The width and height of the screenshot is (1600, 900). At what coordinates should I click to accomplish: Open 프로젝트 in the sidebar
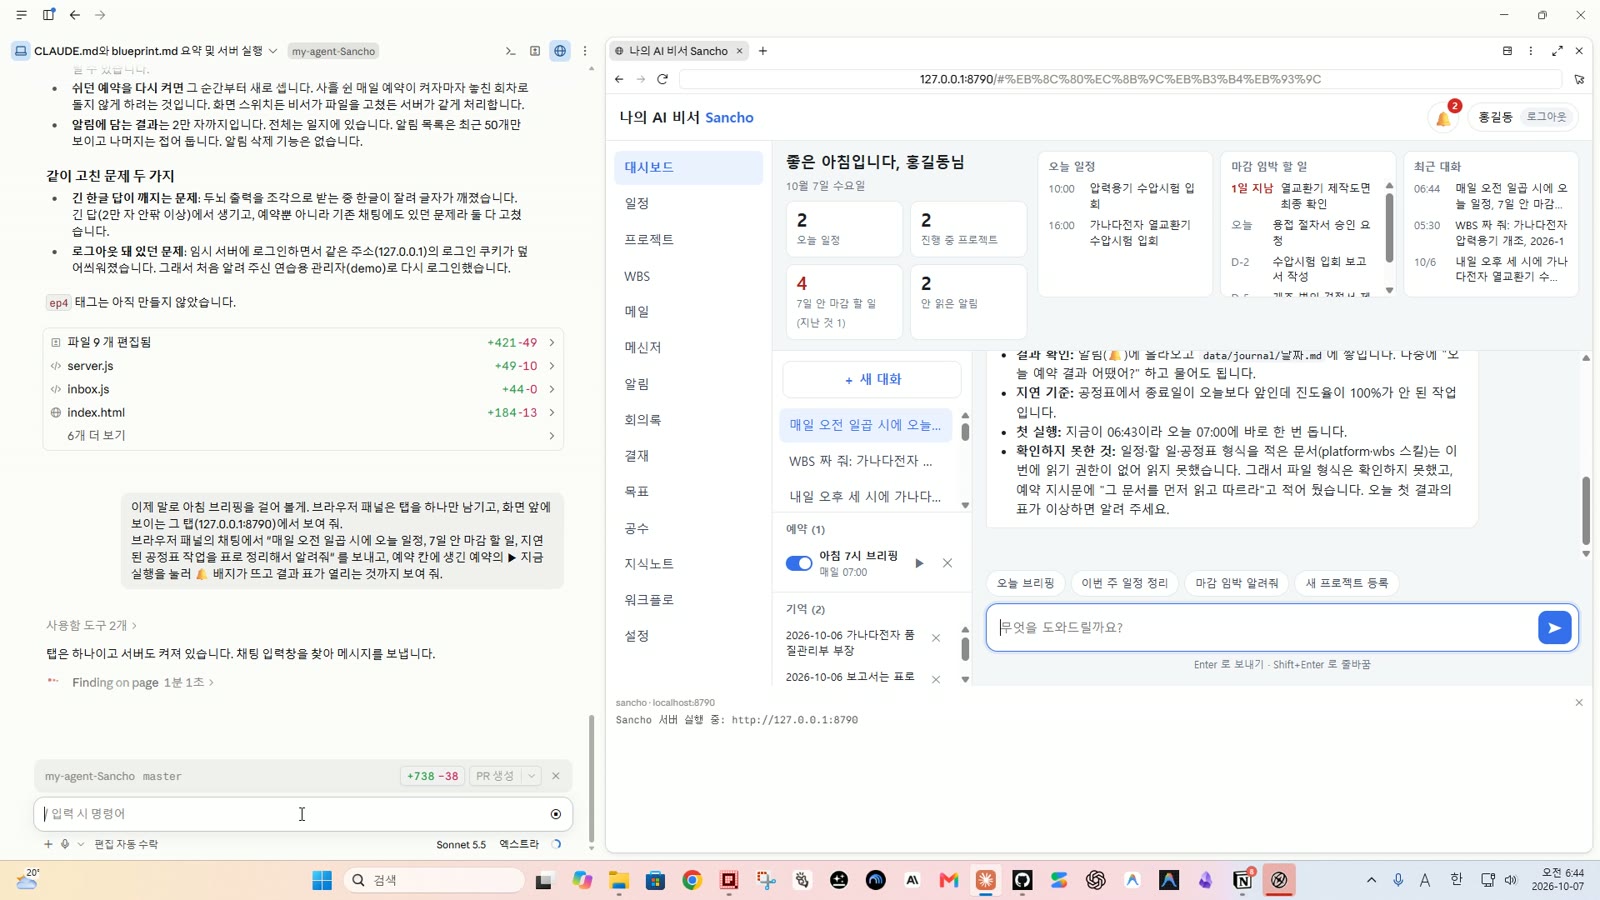(688, 239)
